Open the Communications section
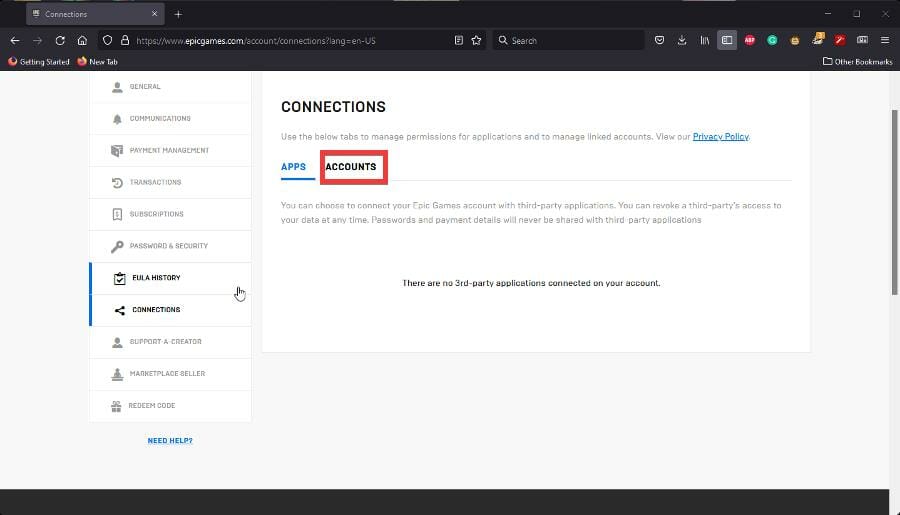Image resolution: width=900 pixels, height=515 pixels. (170, 119)
